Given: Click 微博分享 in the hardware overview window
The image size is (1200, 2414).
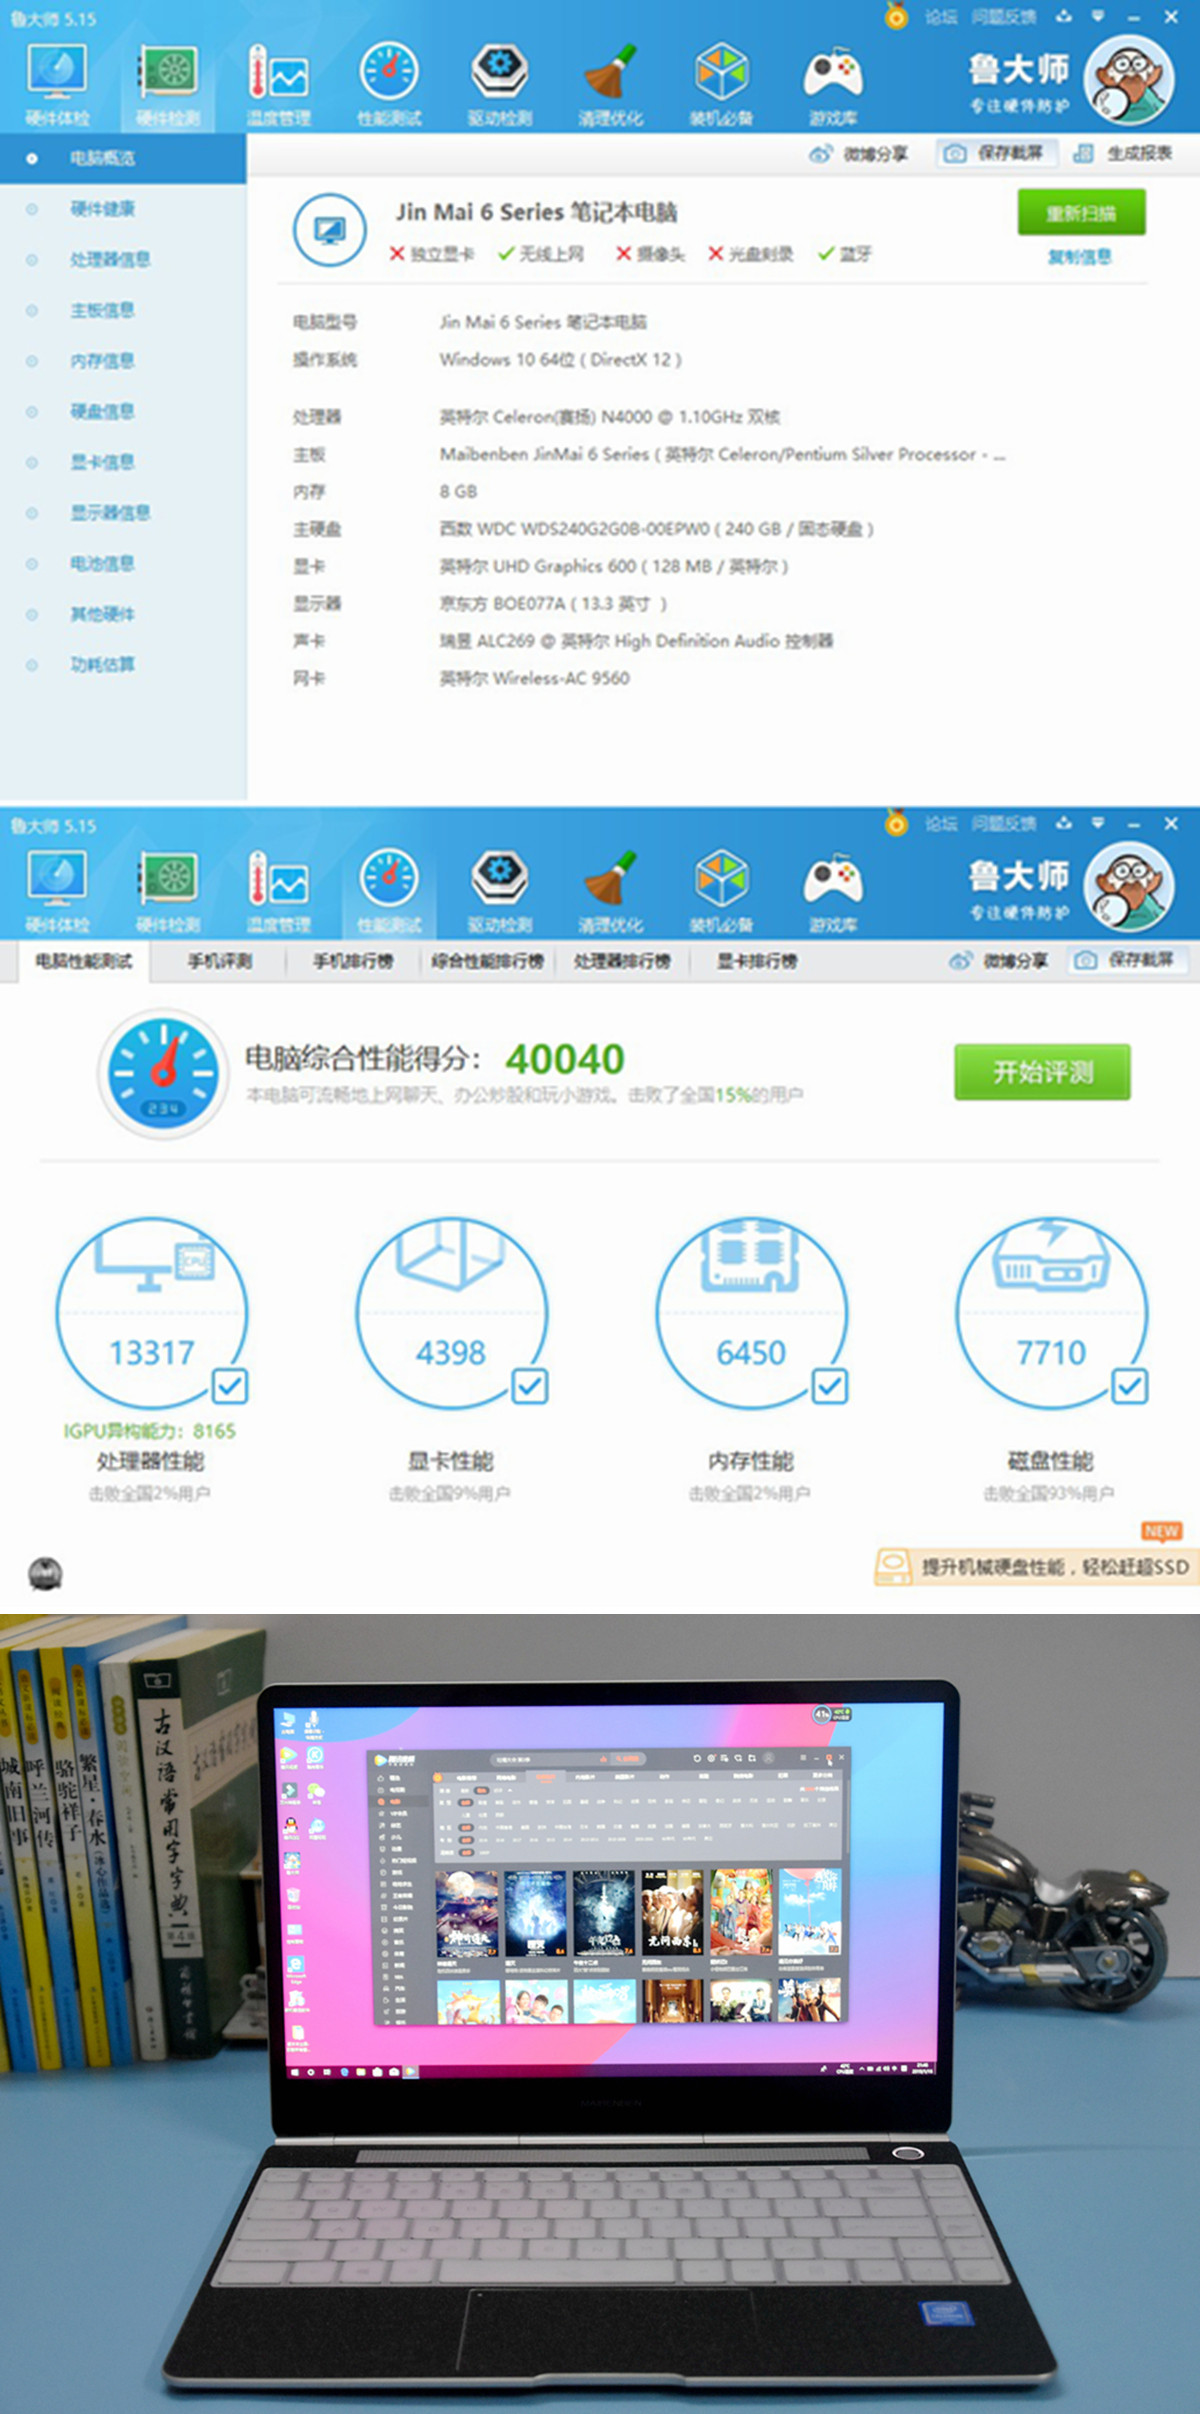Looking at the screenshot, I should 858,154.
